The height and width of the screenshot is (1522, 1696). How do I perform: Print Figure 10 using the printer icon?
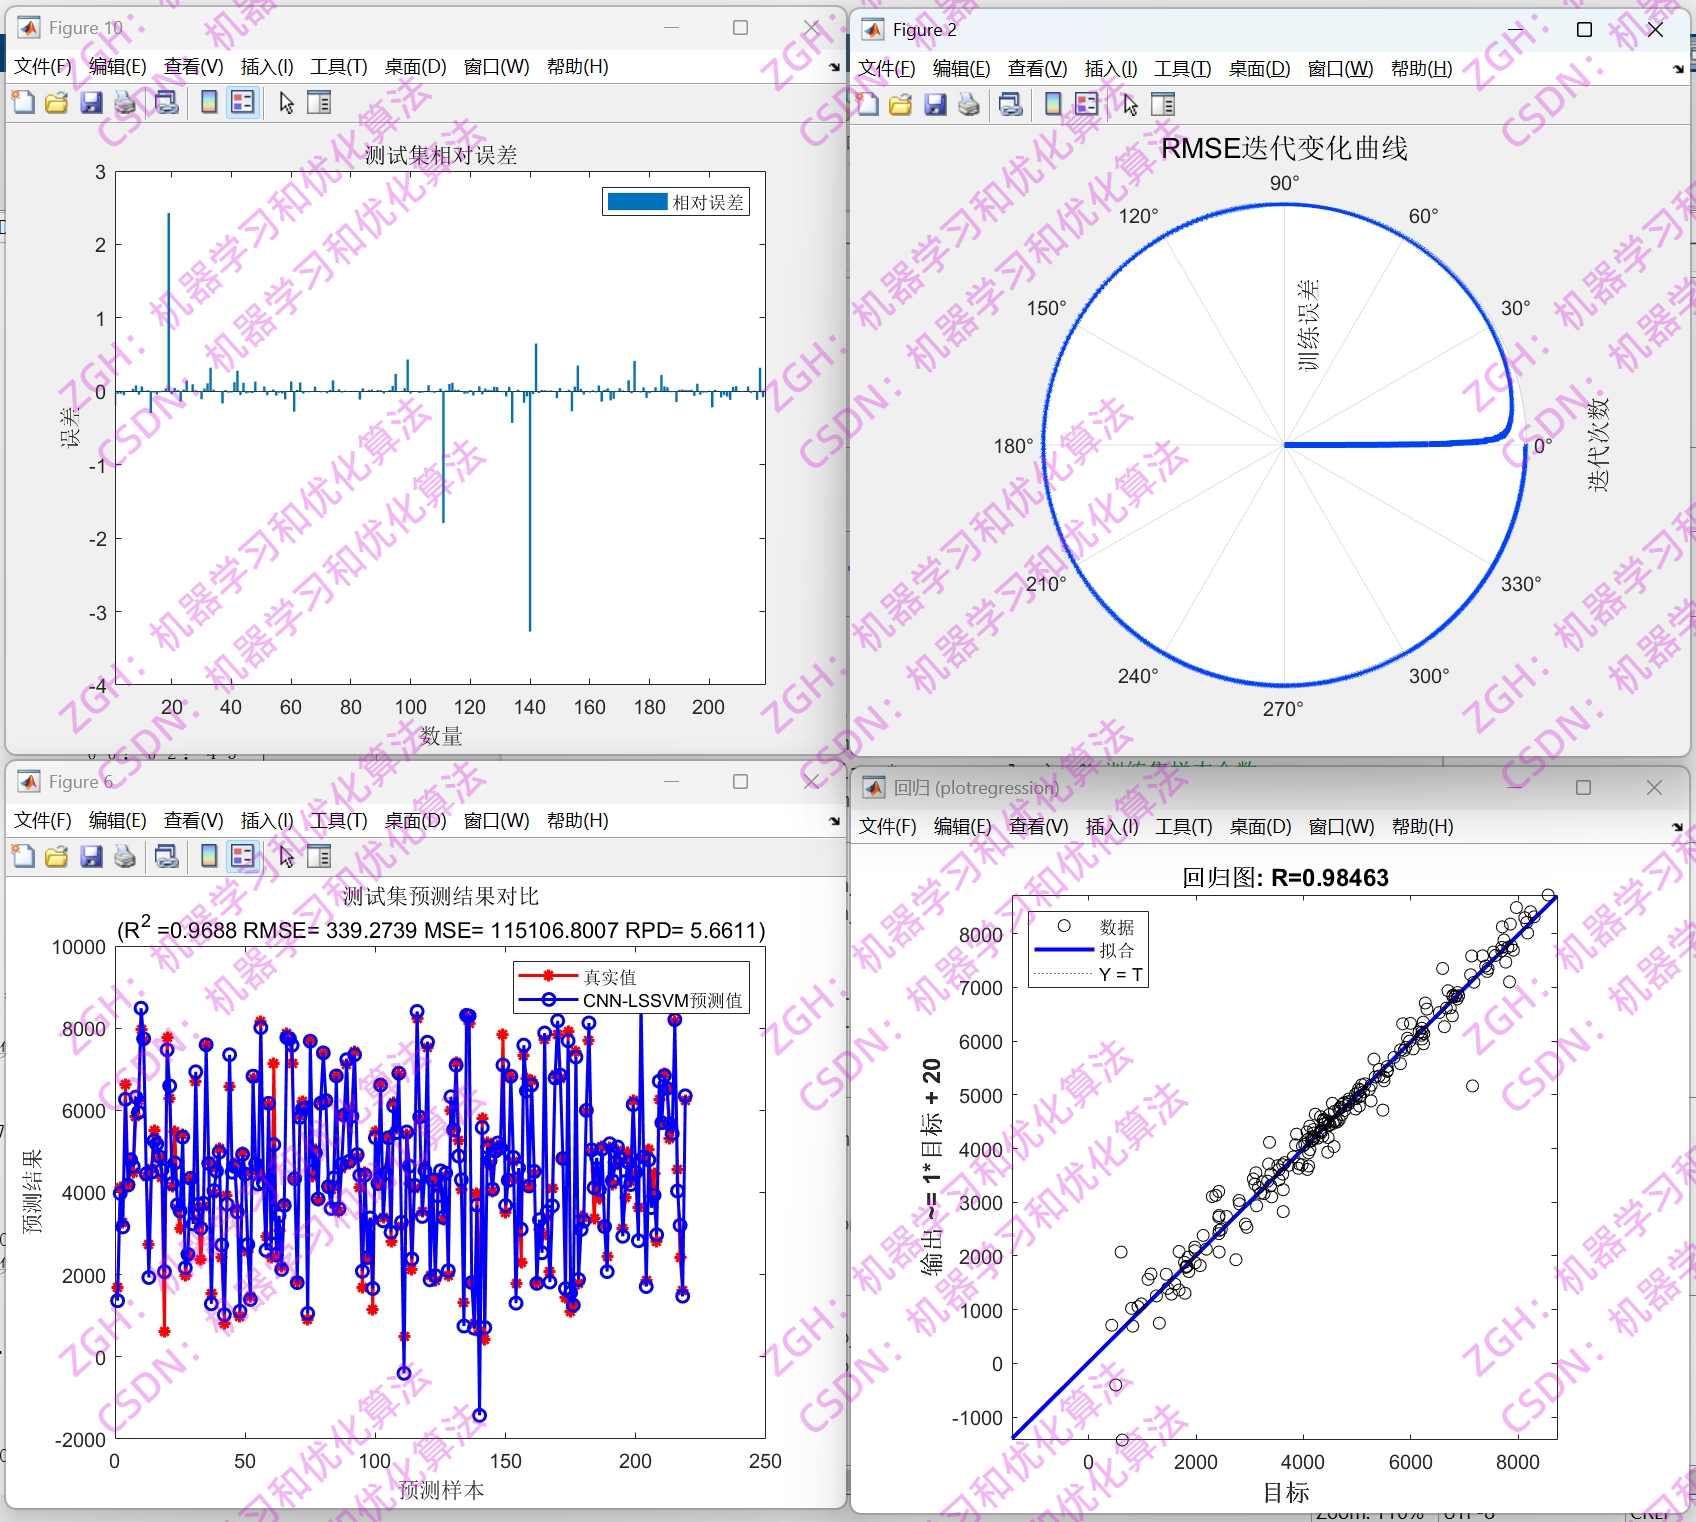125,102
